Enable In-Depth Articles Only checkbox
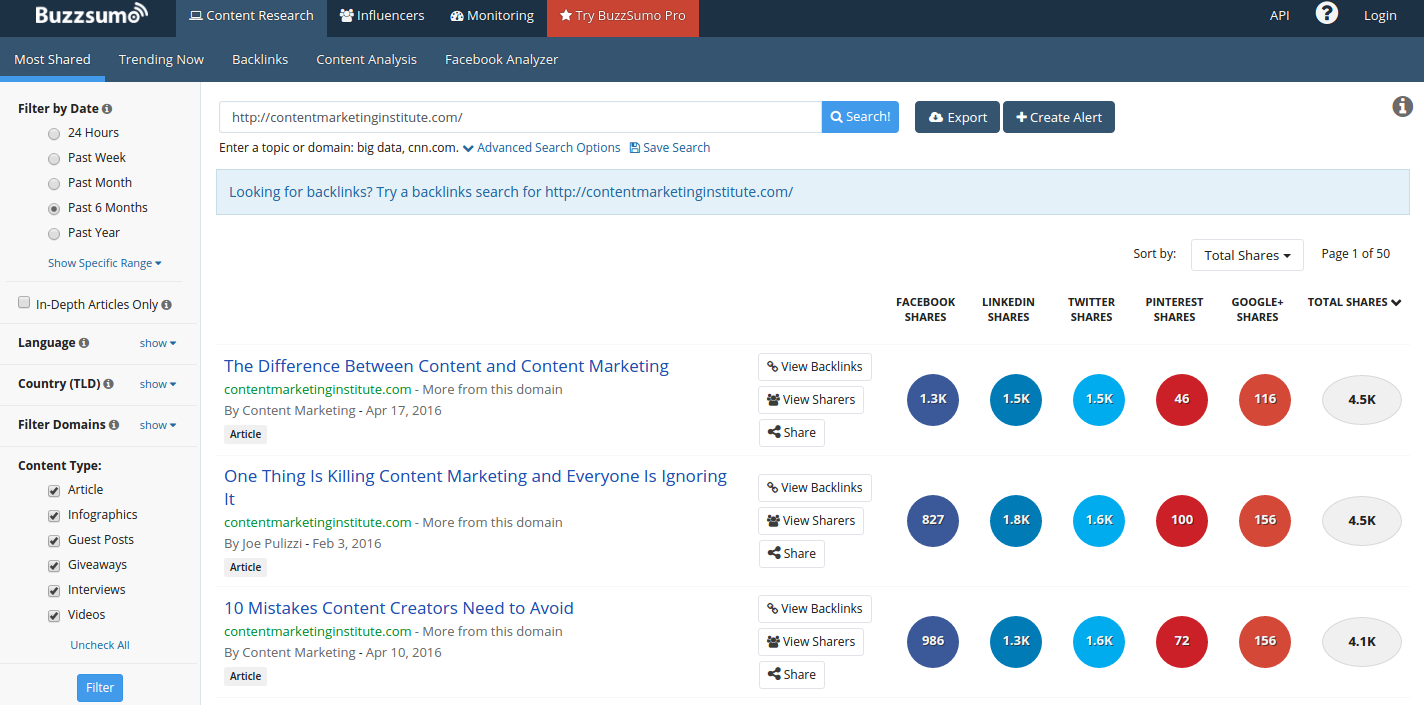1424x705 pixels. pos(24,303)
